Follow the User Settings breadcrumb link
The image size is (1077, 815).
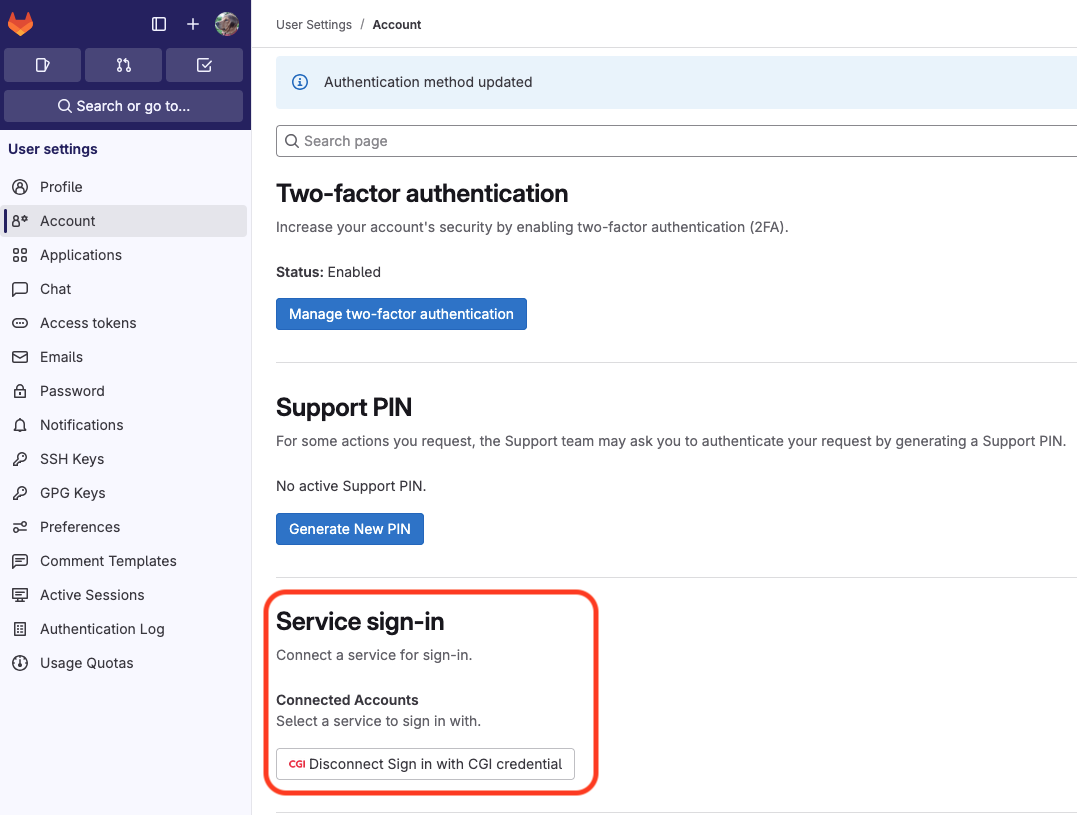[314, 25]
